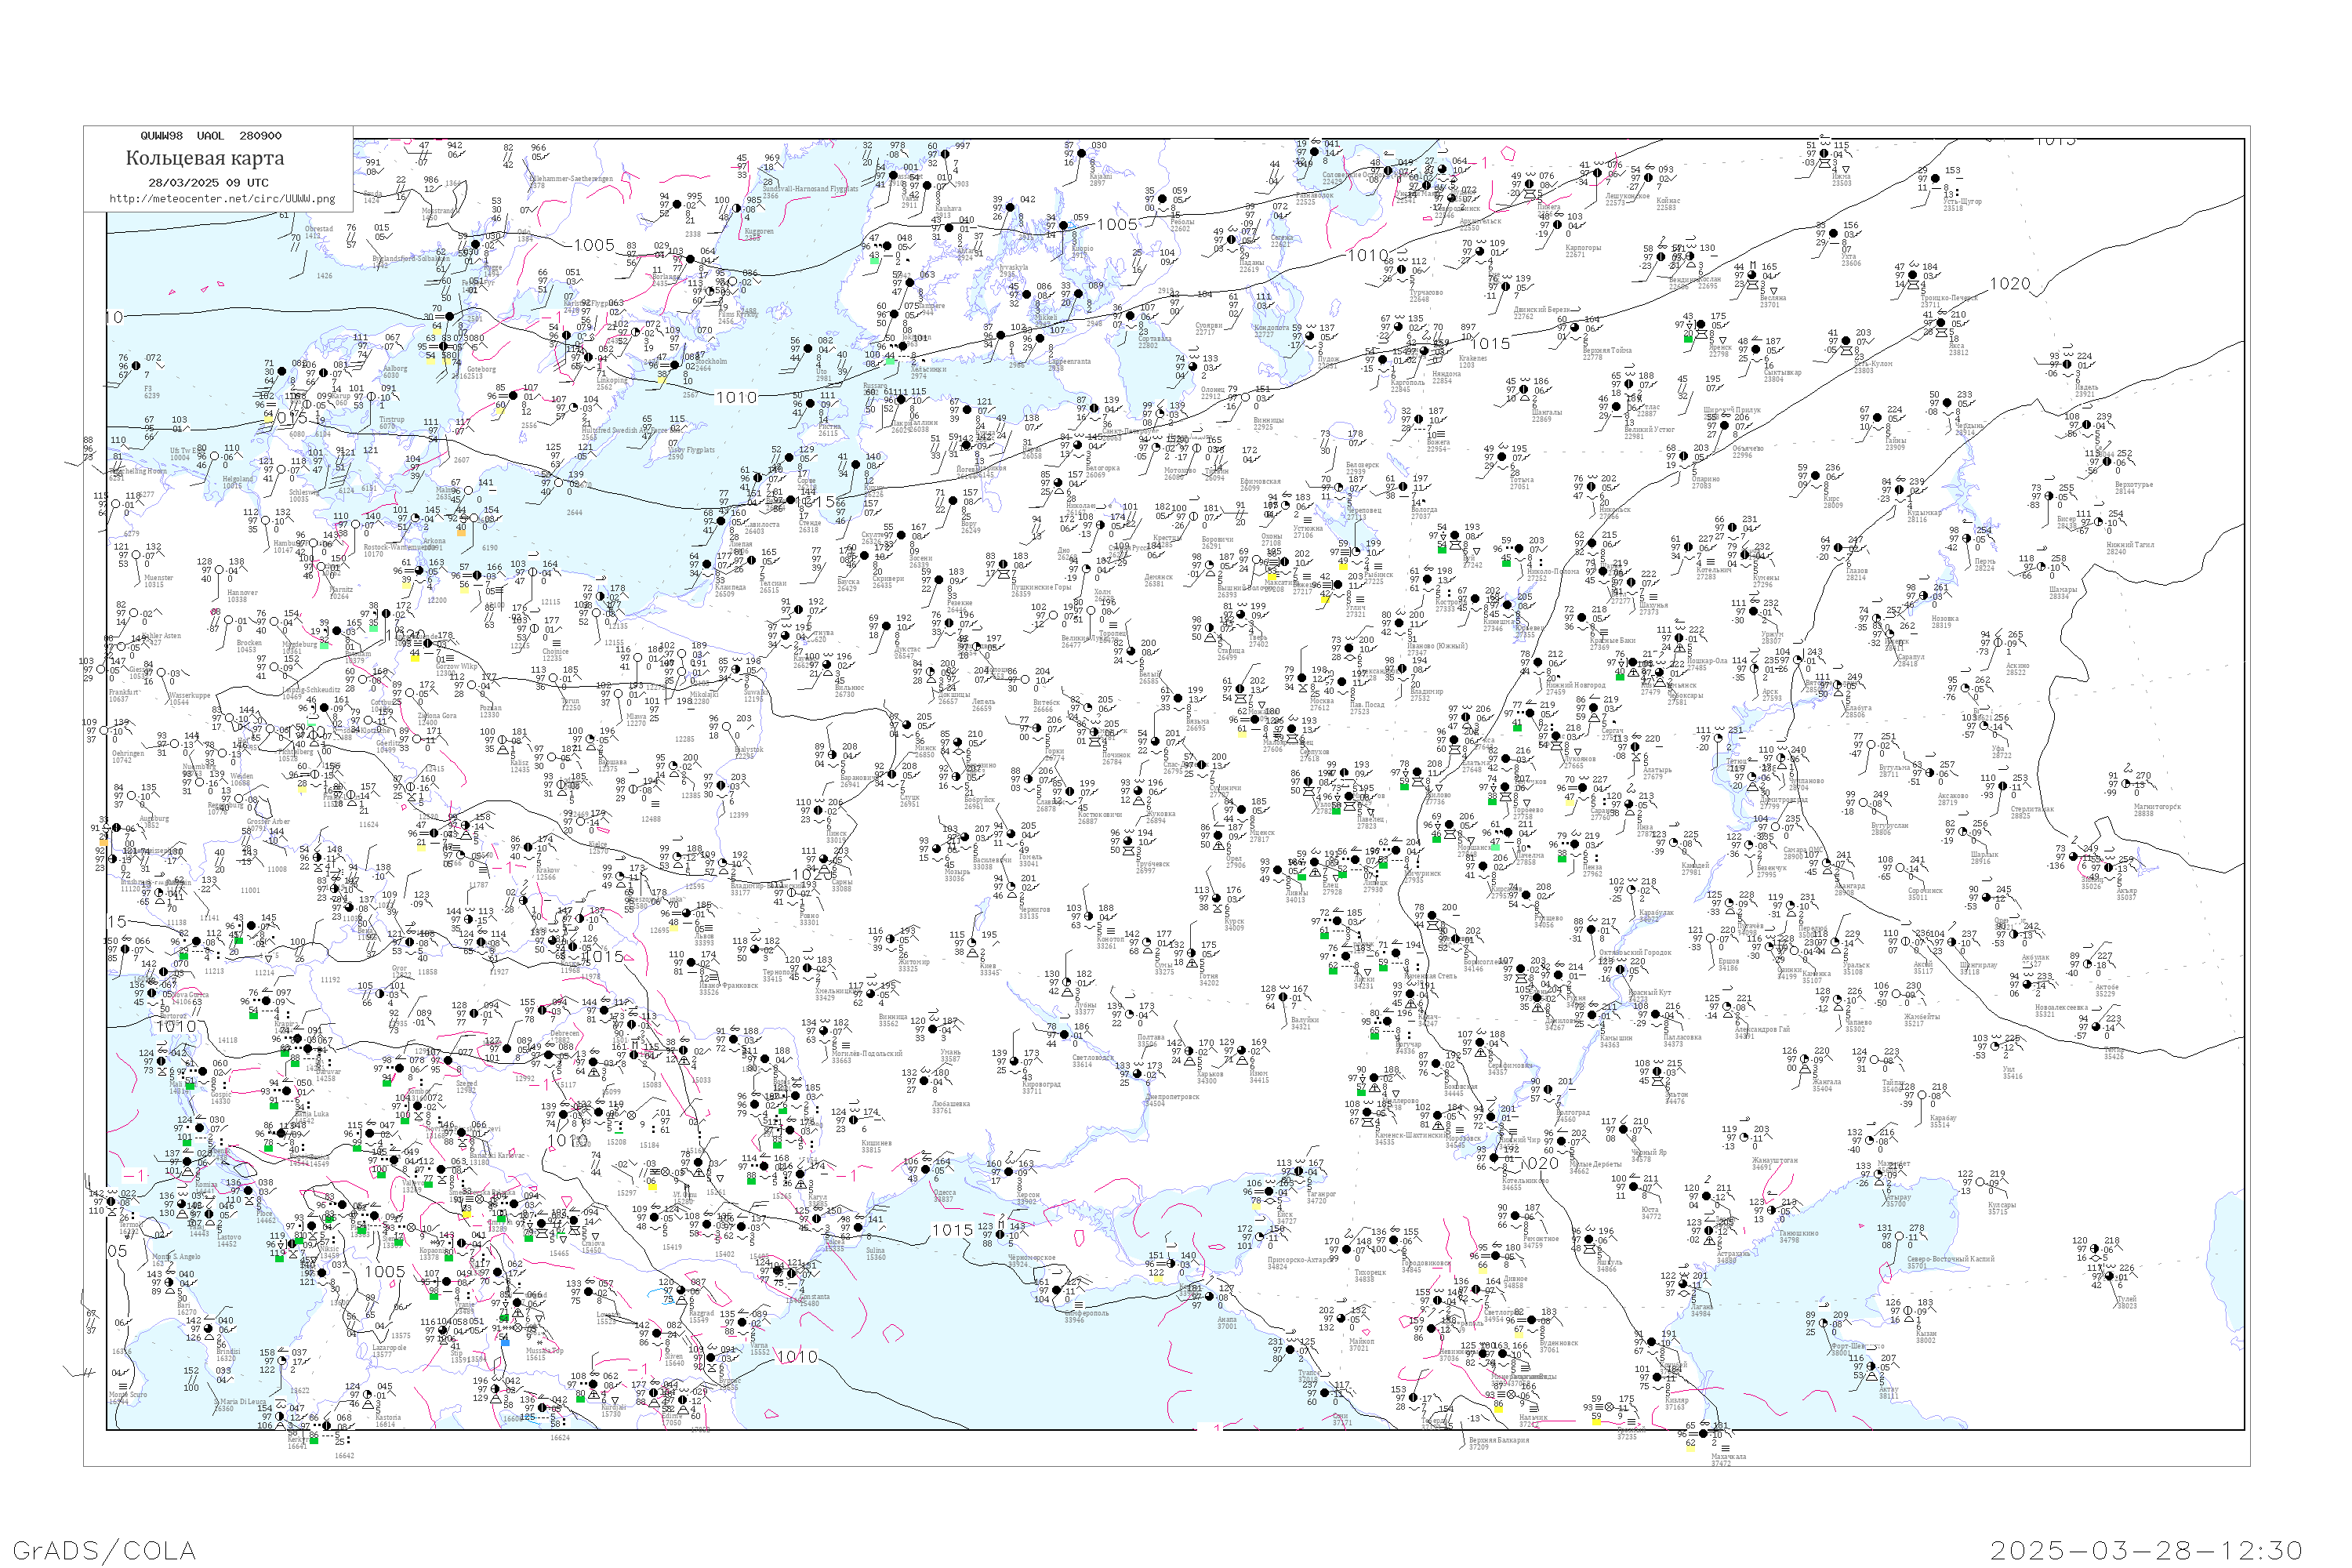Click the 1020 isobar label near Котельниково
The height and width of the screenshot is (1568, 2352).
click(1539, 1163)
